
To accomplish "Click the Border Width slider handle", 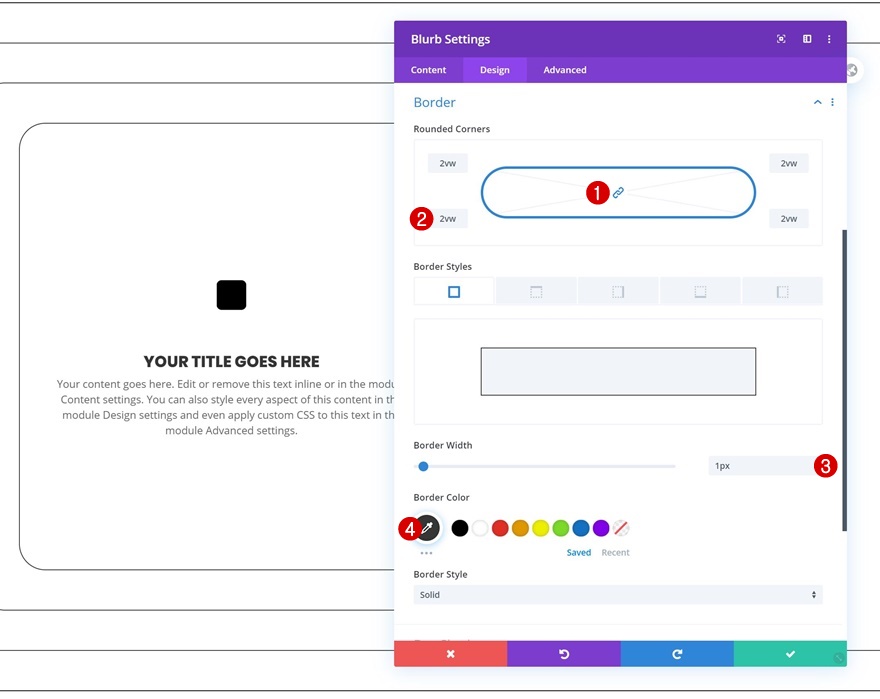I will click(424, 466).
